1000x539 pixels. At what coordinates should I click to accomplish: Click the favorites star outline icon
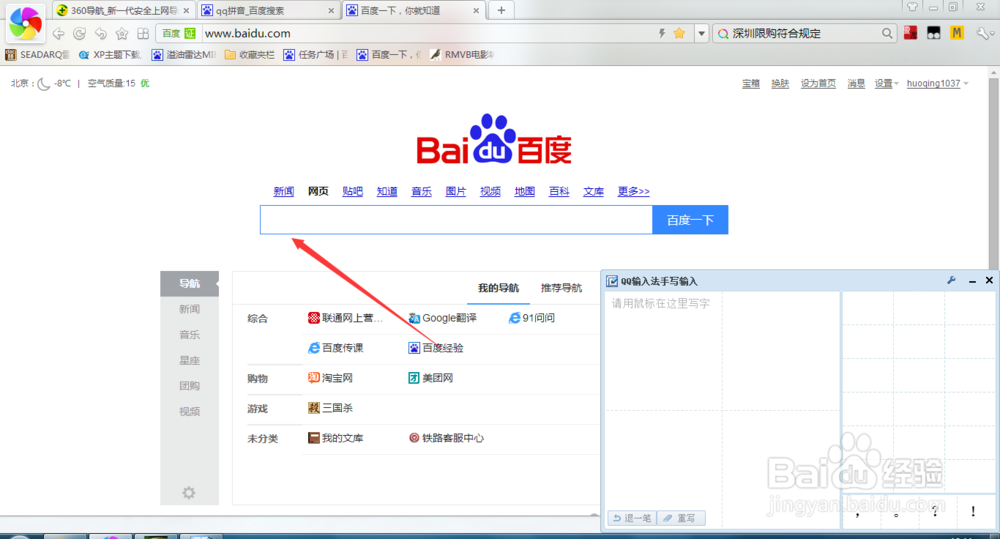tap(122, 34)
